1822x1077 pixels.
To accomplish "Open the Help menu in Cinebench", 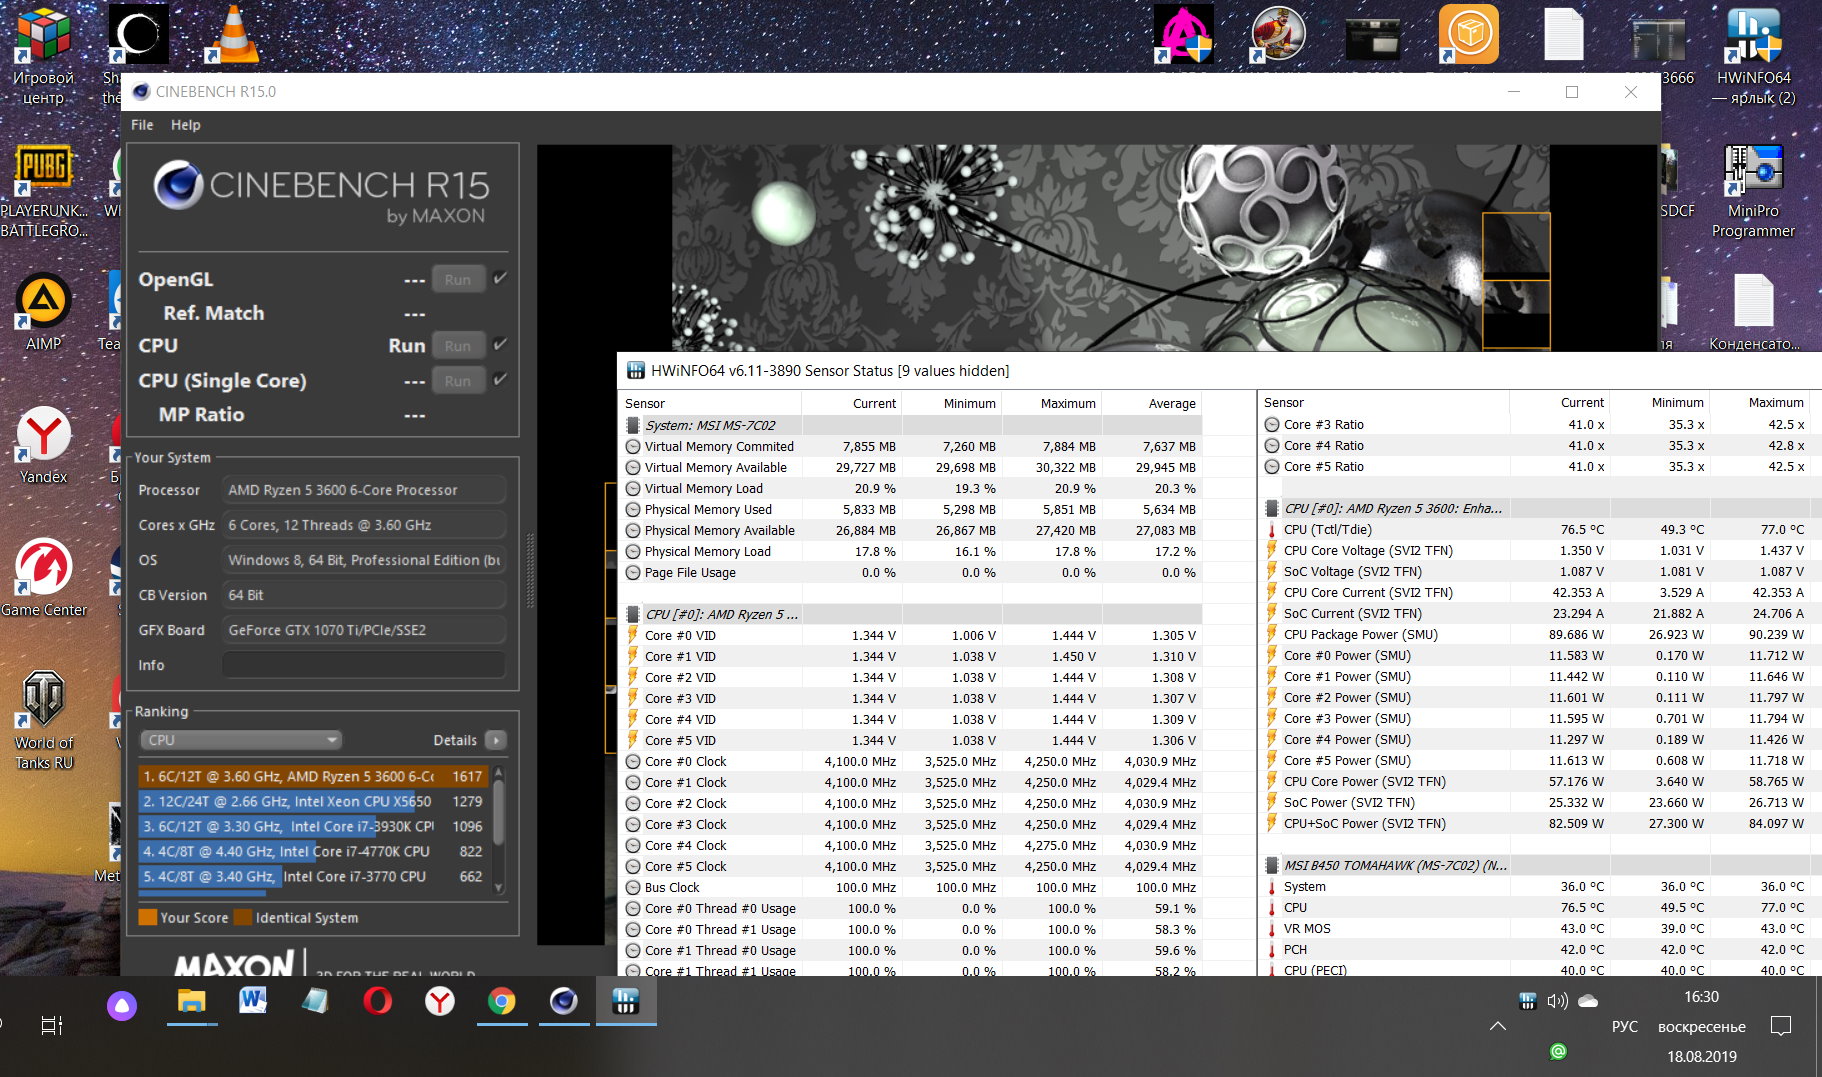I will [x=186, y=125].
